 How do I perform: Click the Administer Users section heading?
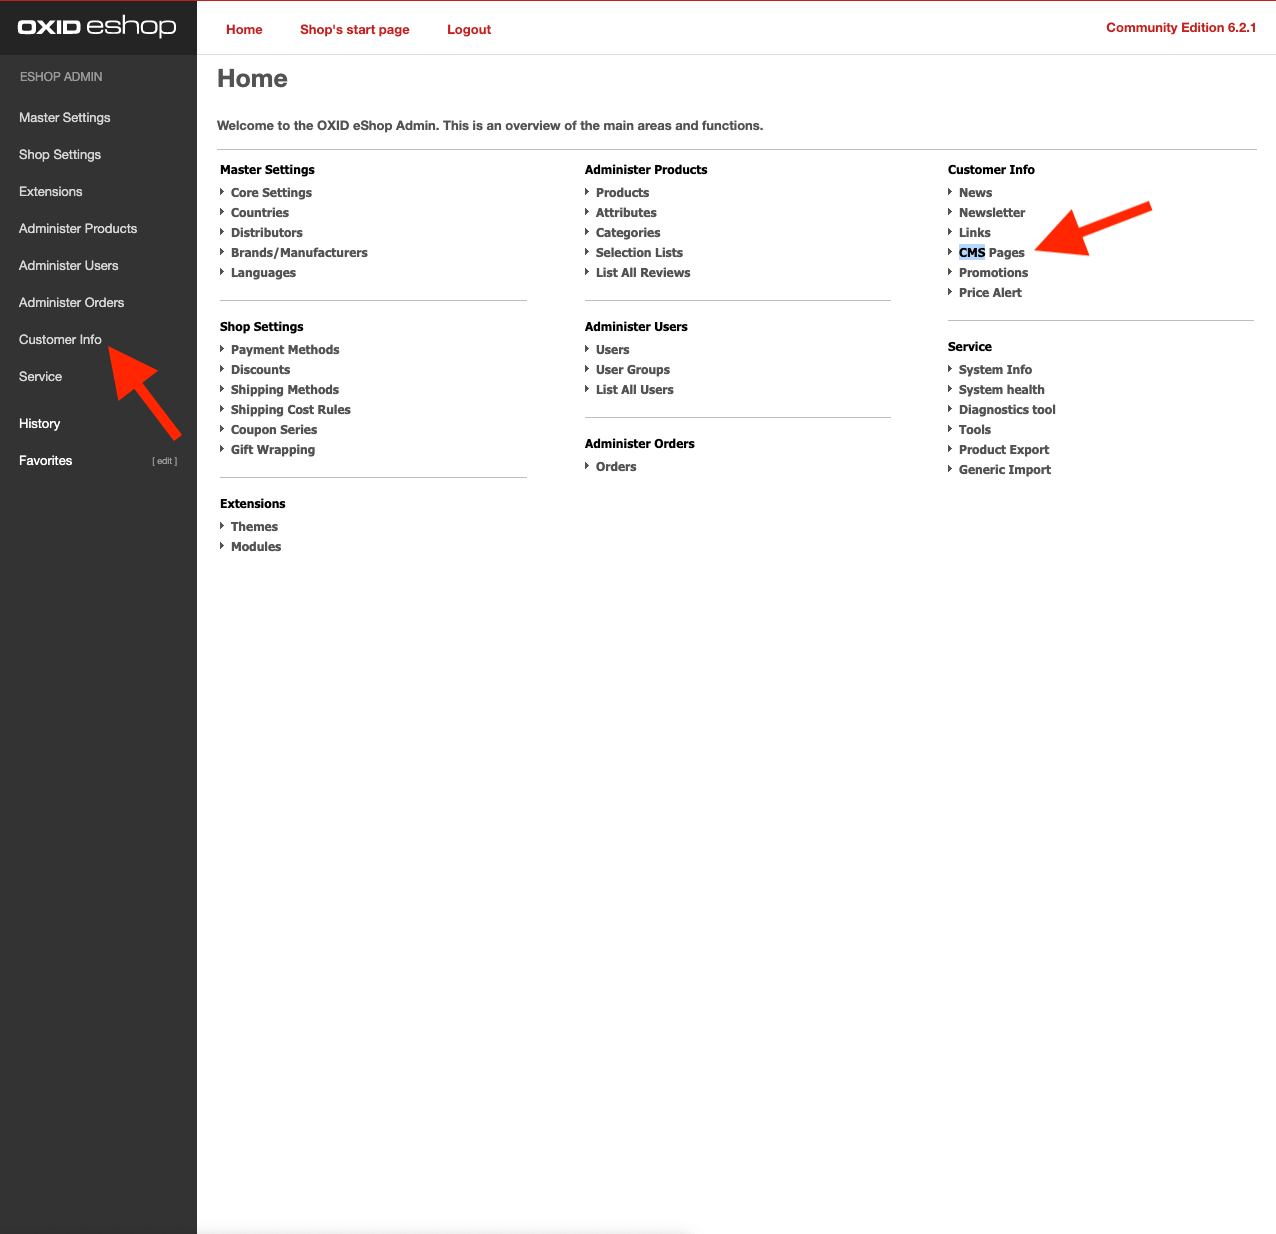(636, 326)
